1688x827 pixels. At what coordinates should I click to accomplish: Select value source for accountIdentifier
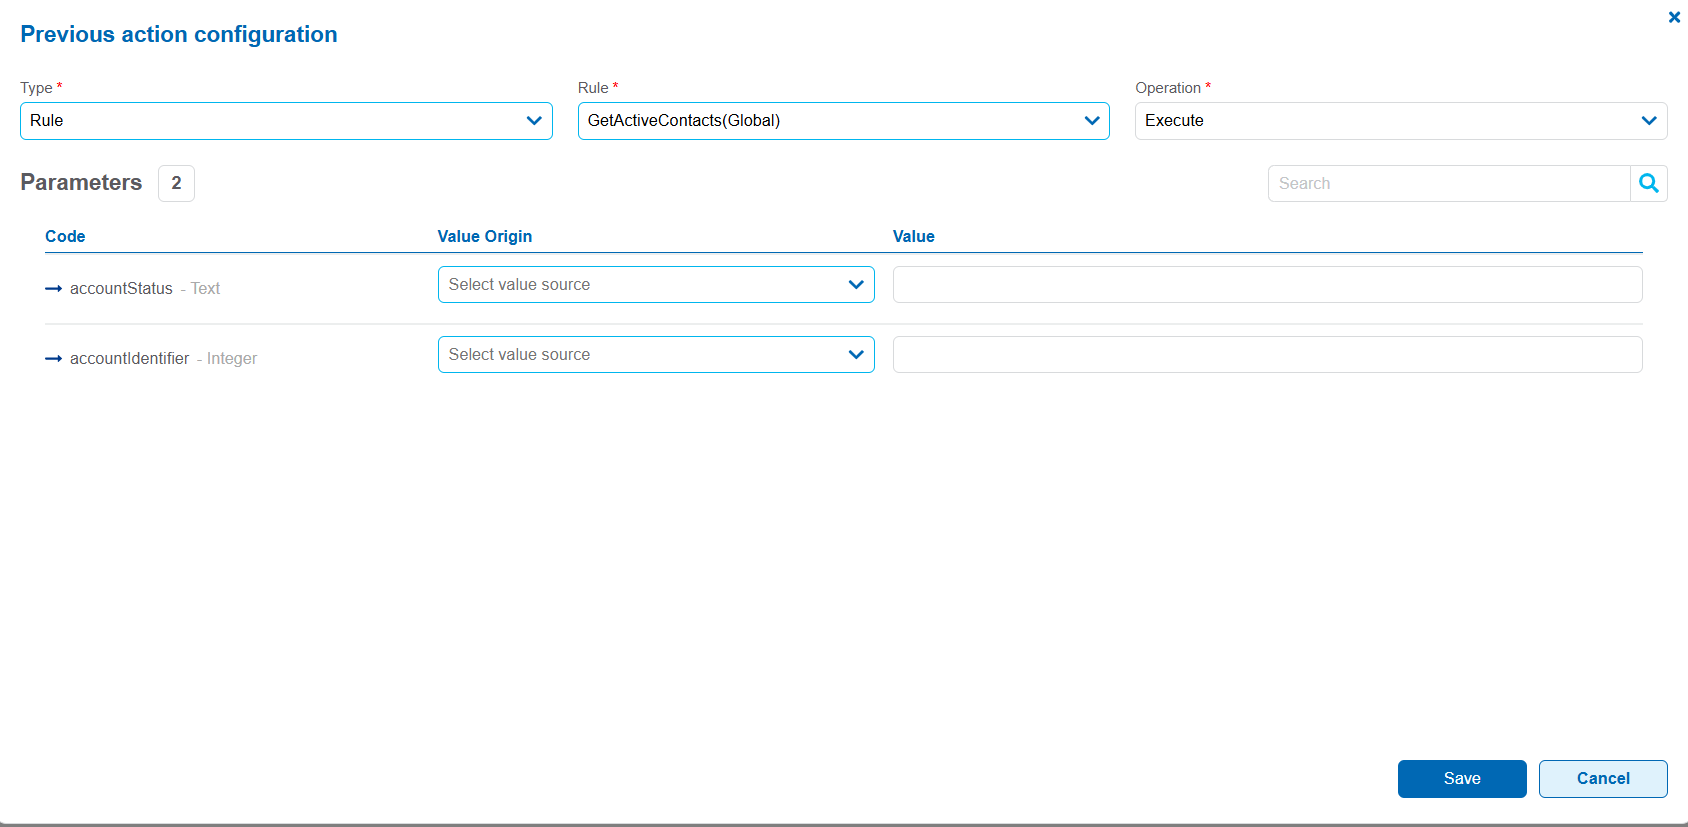pyautogui.click(x=656, y=354)
